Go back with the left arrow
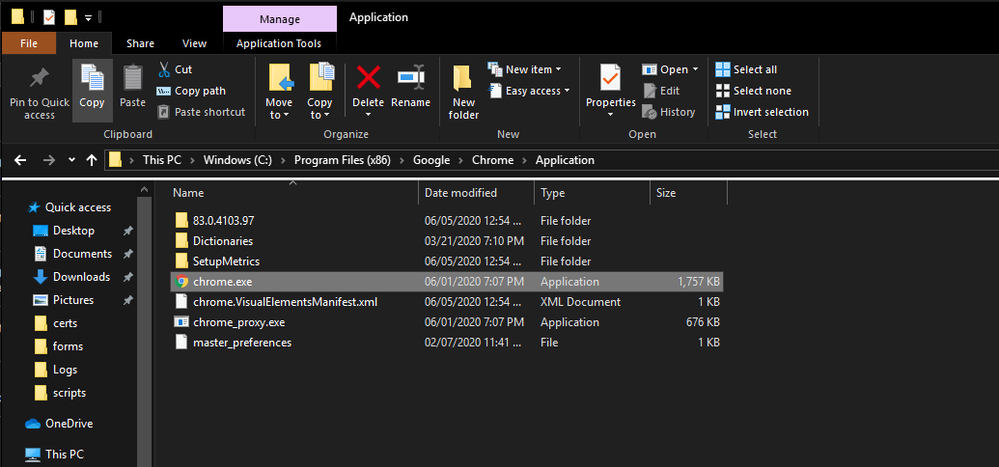This screenshot has width=999, height=467. (20, 160)
